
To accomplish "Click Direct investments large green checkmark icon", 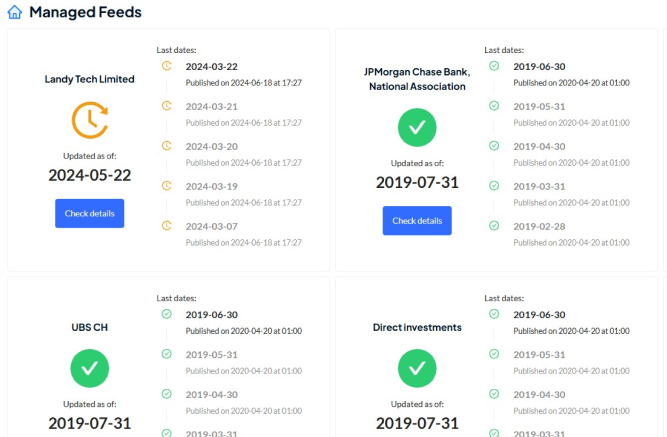I will tap(417, 368).
